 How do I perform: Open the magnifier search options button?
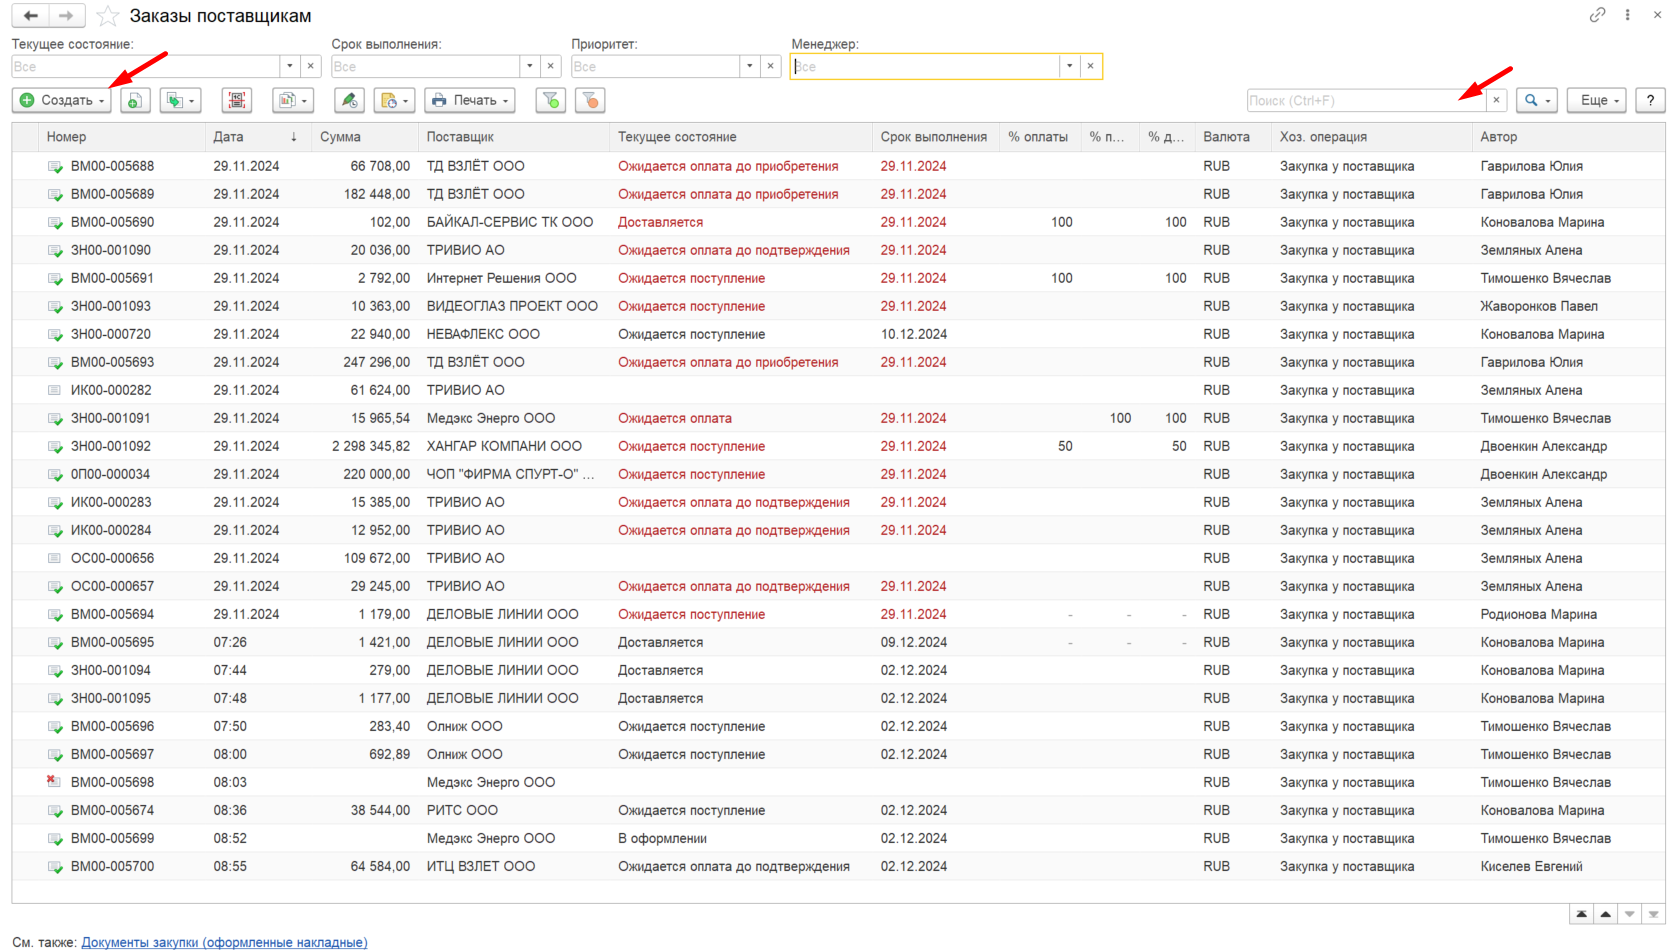point(1537,100)
